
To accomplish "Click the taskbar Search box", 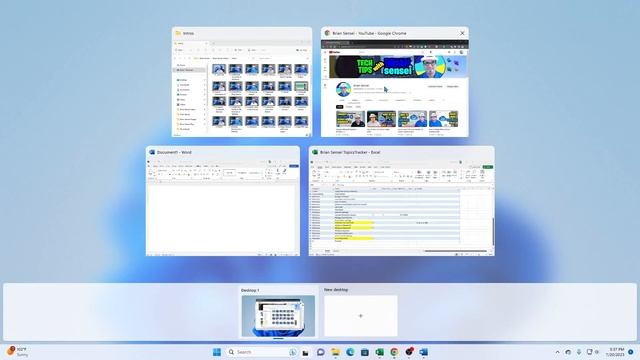I will point(261,352).
